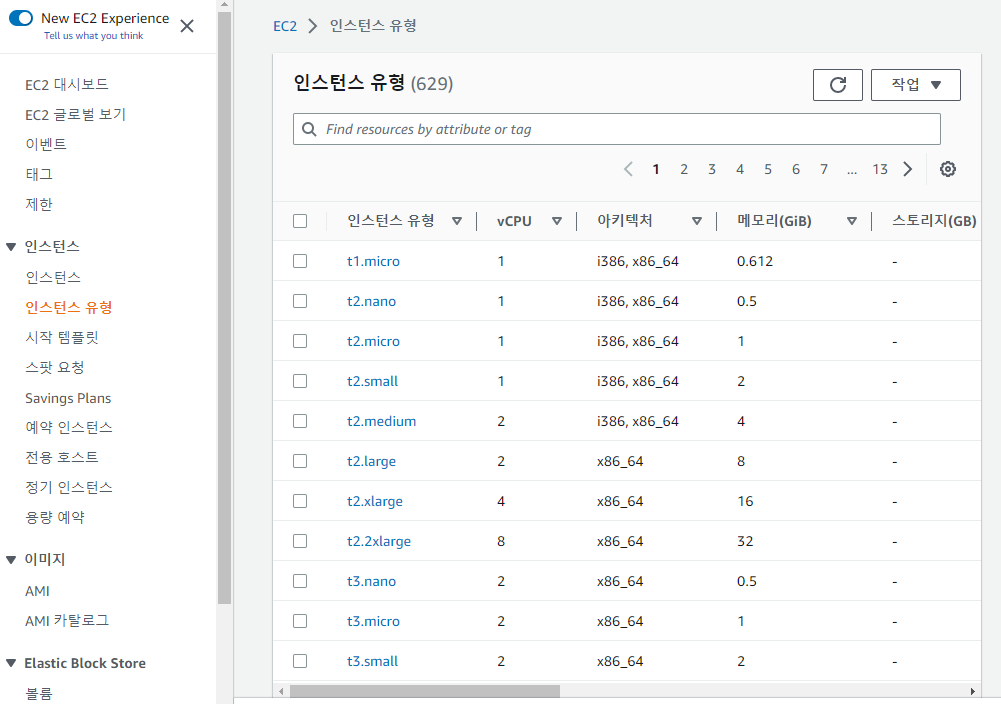Click Tell us what you think link
The width and height of the screenshot is (1001, 704).
tap(94, 36)
